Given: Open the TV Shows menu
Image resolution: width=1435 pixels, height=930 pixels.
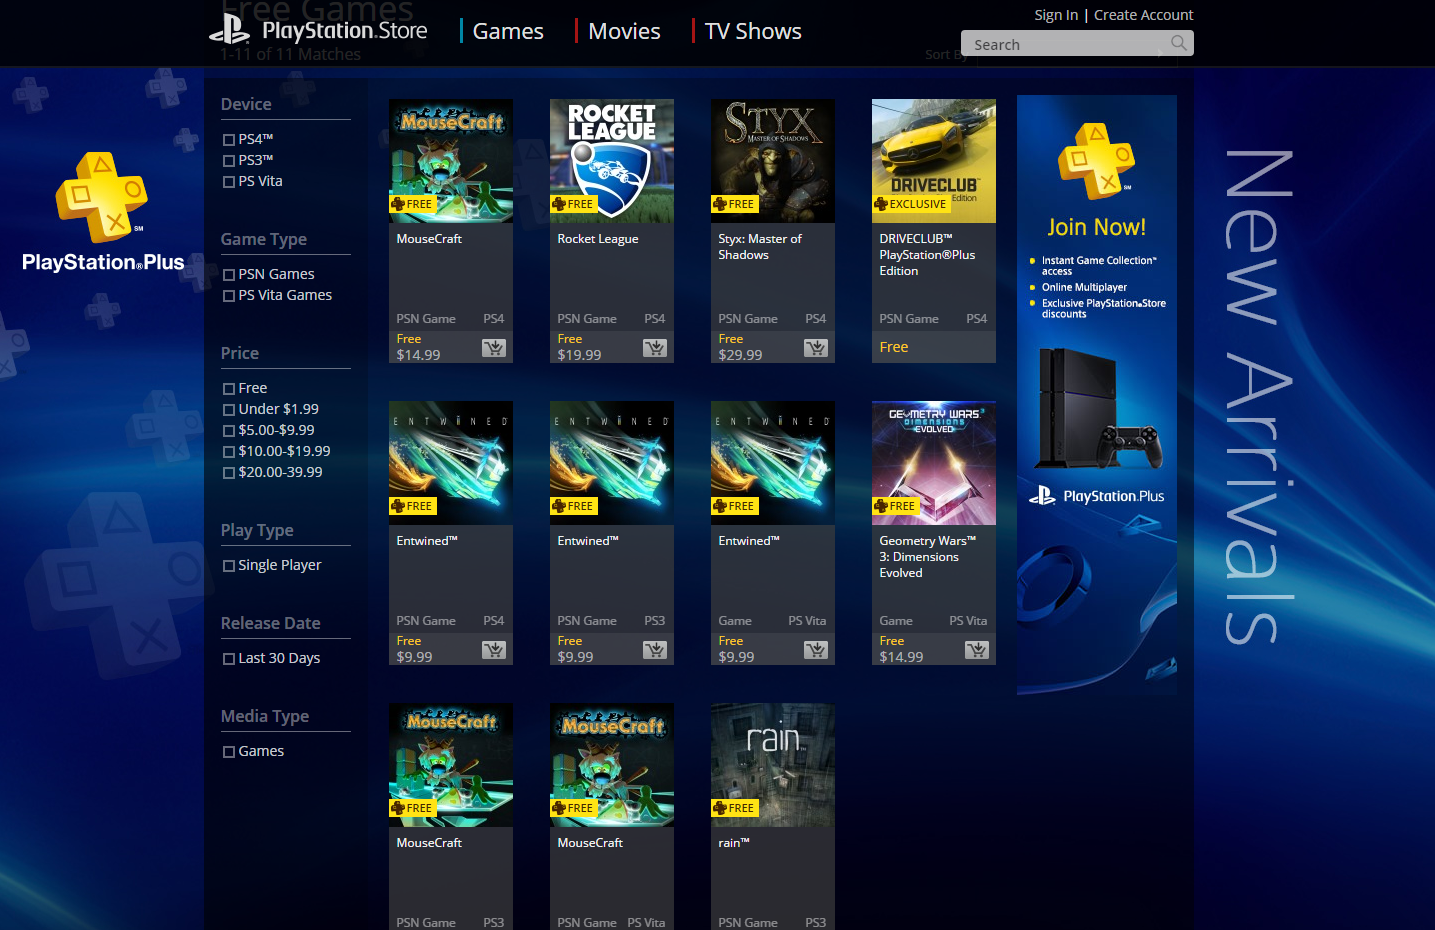Looking at the screenshot, I should (x=753, y=31).
